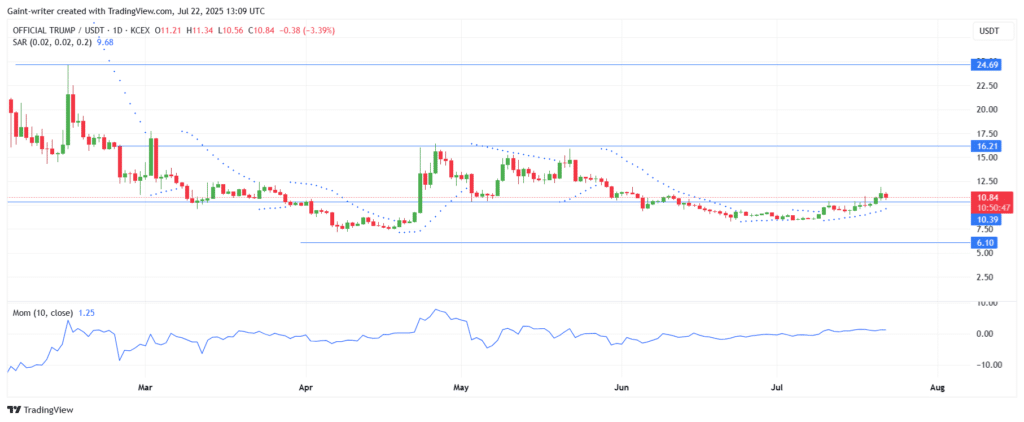Click the momentum value 1.25
The width and height of the screenshot is (1024, 422).
[86, 313]
